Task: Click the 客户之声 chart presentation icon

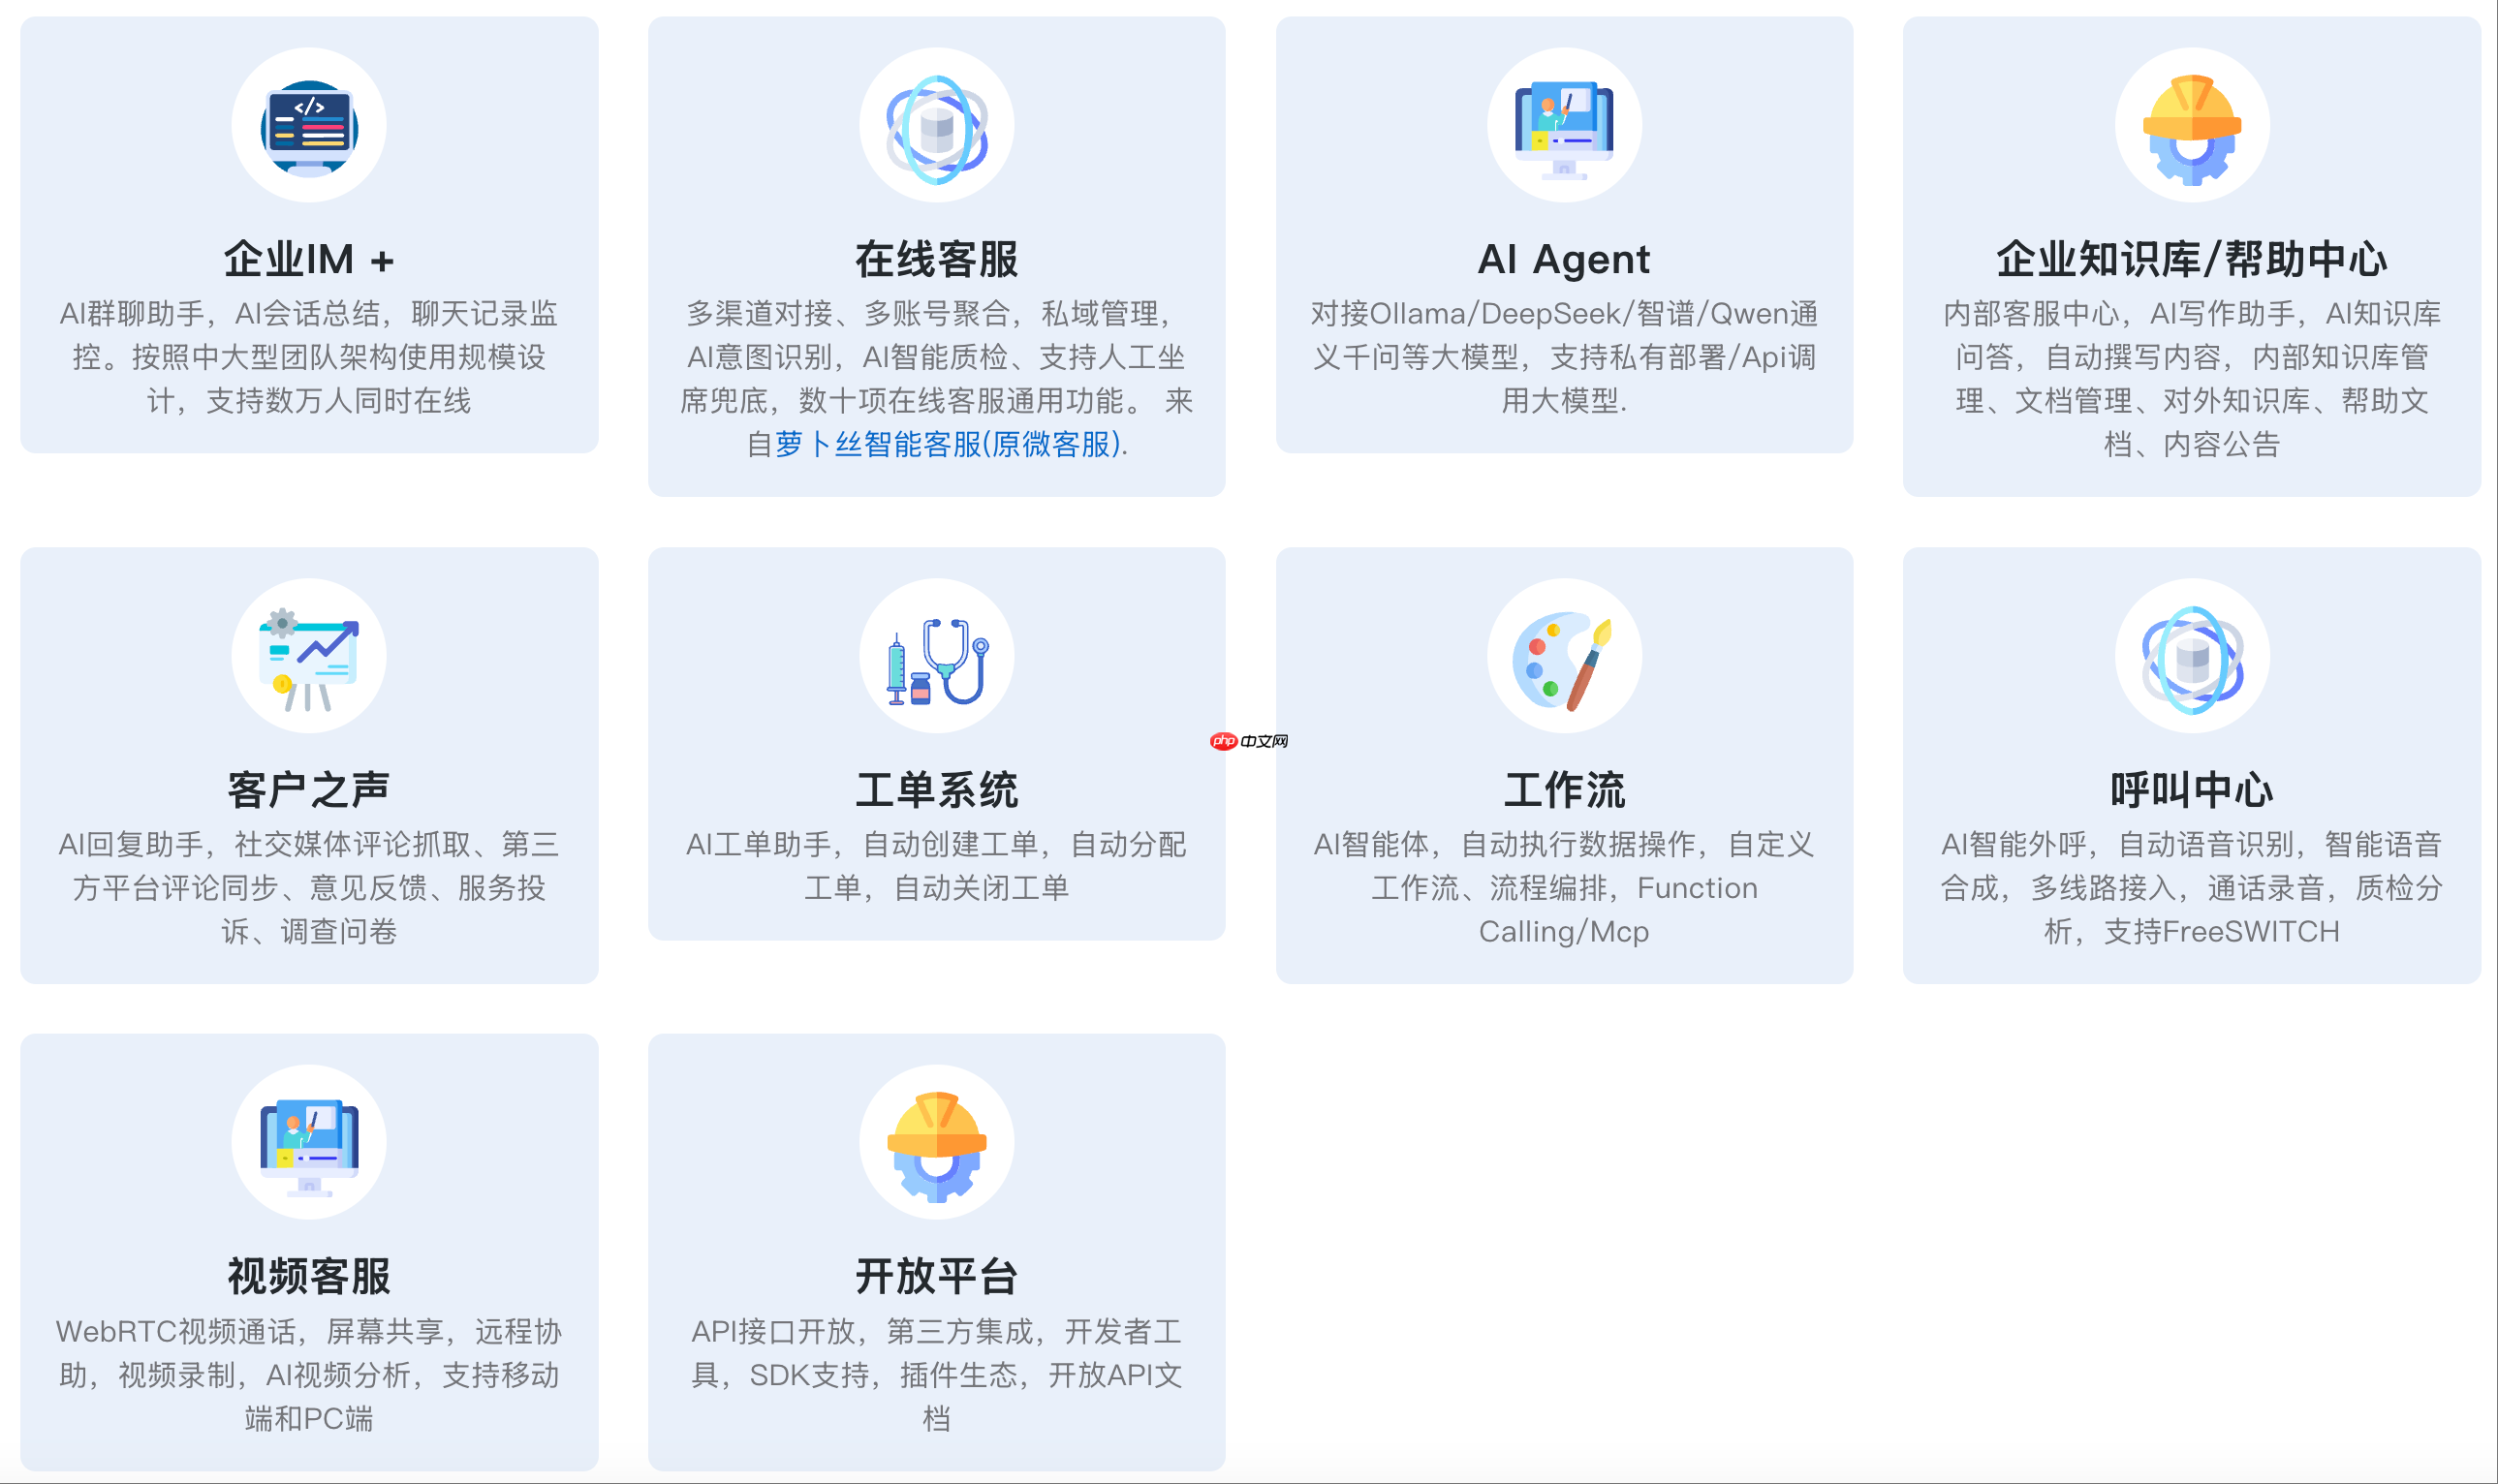Action: click(x=310, y=655)
